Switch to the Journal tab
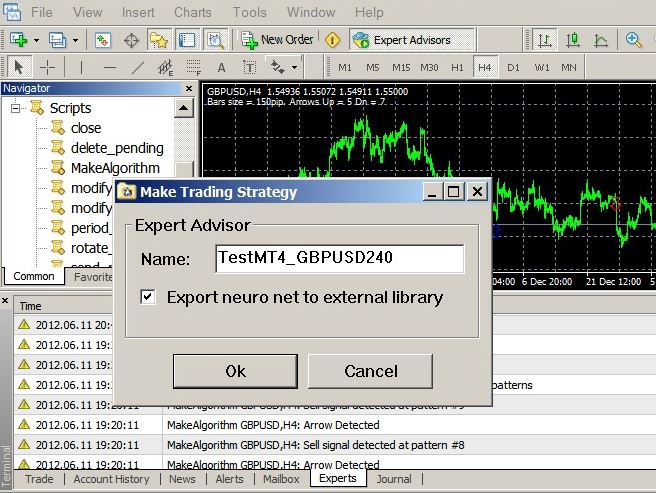The image size is (656, 493). (x=394, y=479)
